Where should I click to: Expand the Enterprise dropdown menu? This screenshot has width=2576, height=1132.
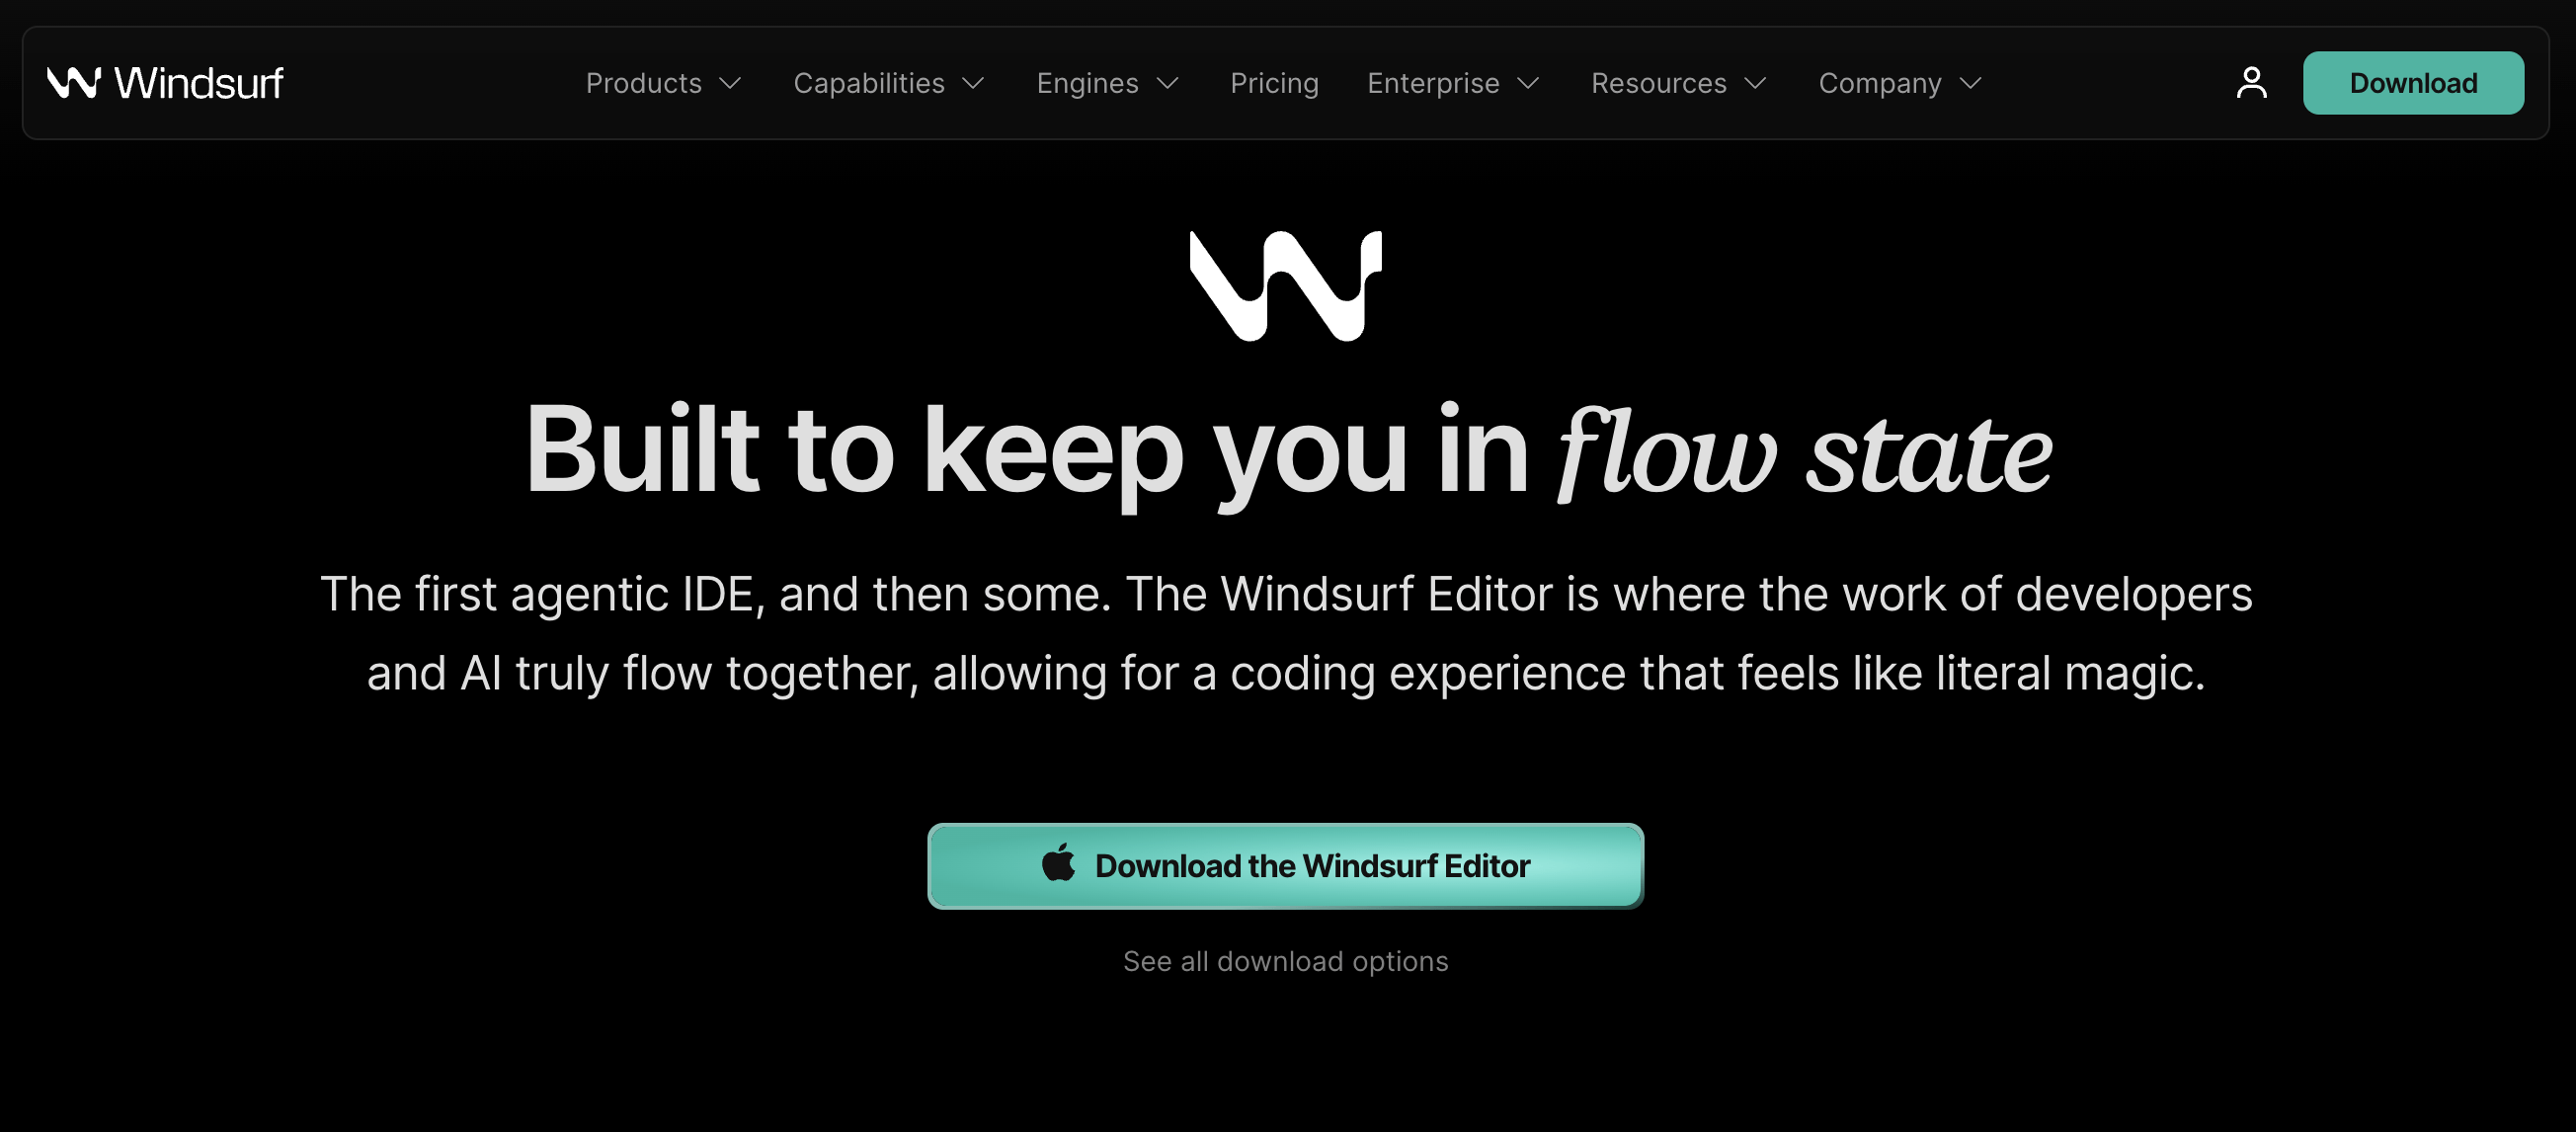click(1453, 84)
